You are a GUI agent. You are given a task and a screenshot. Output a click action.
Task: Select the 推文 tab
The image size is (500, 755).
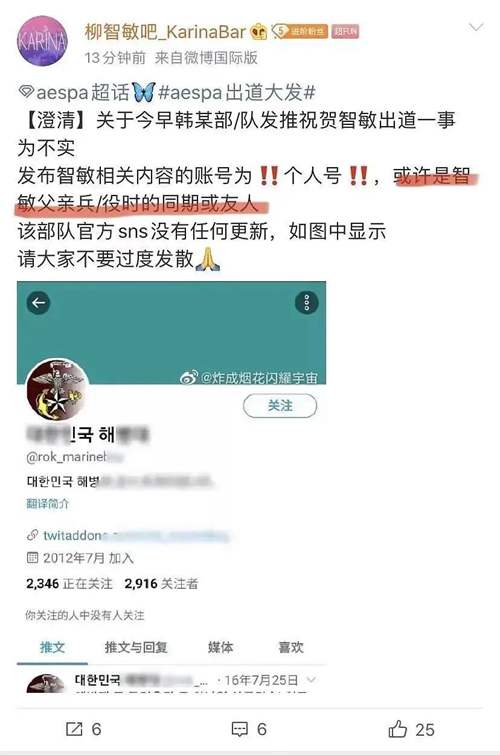tap(52, 647)
